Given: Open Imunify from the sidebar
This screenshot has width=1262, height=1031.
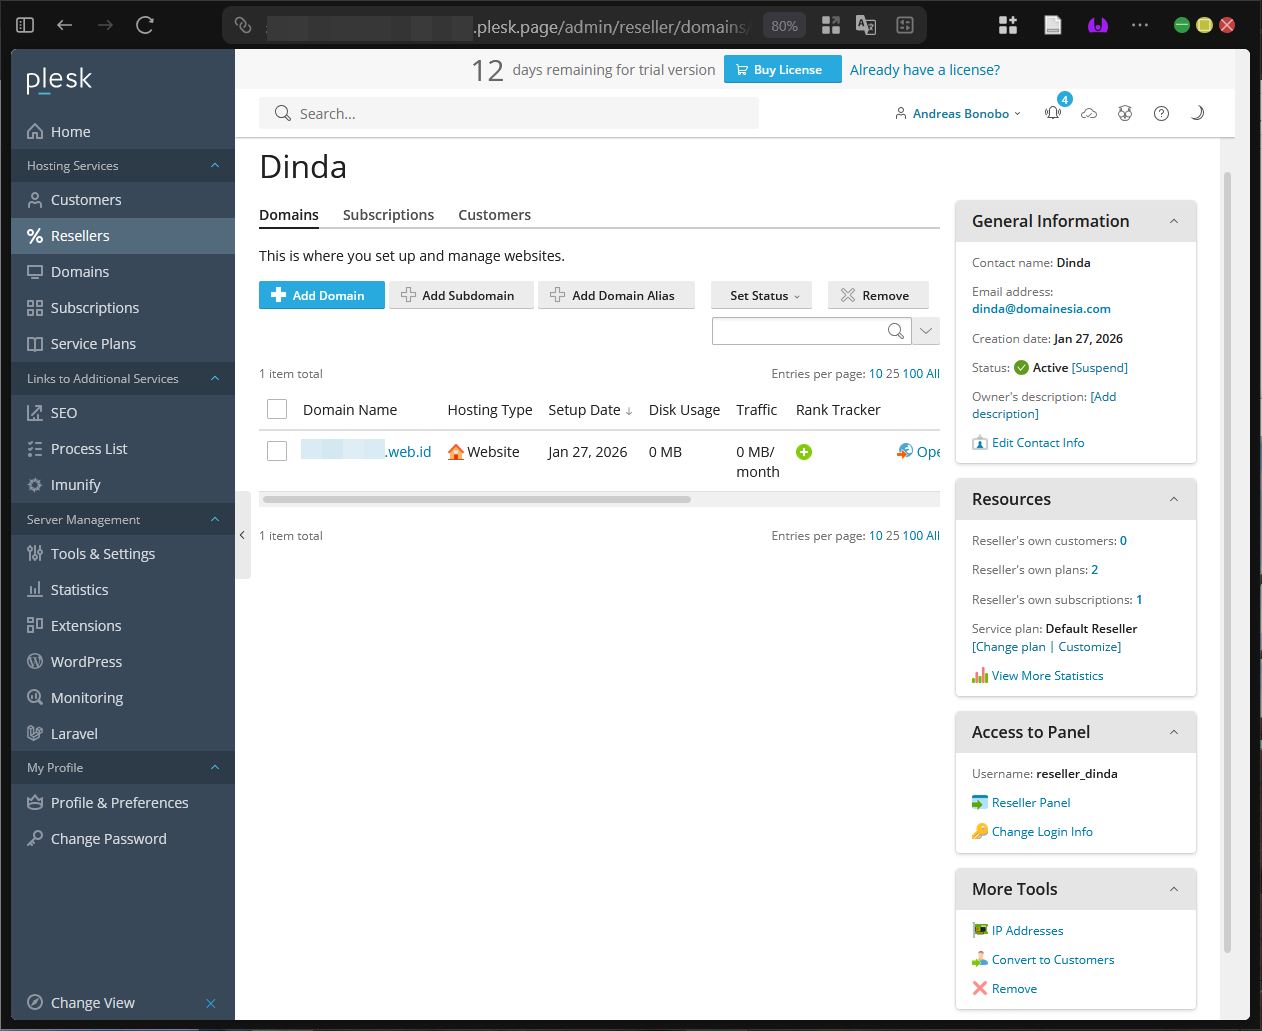Looking at the screenshot, I should click(x=75, y=485).
